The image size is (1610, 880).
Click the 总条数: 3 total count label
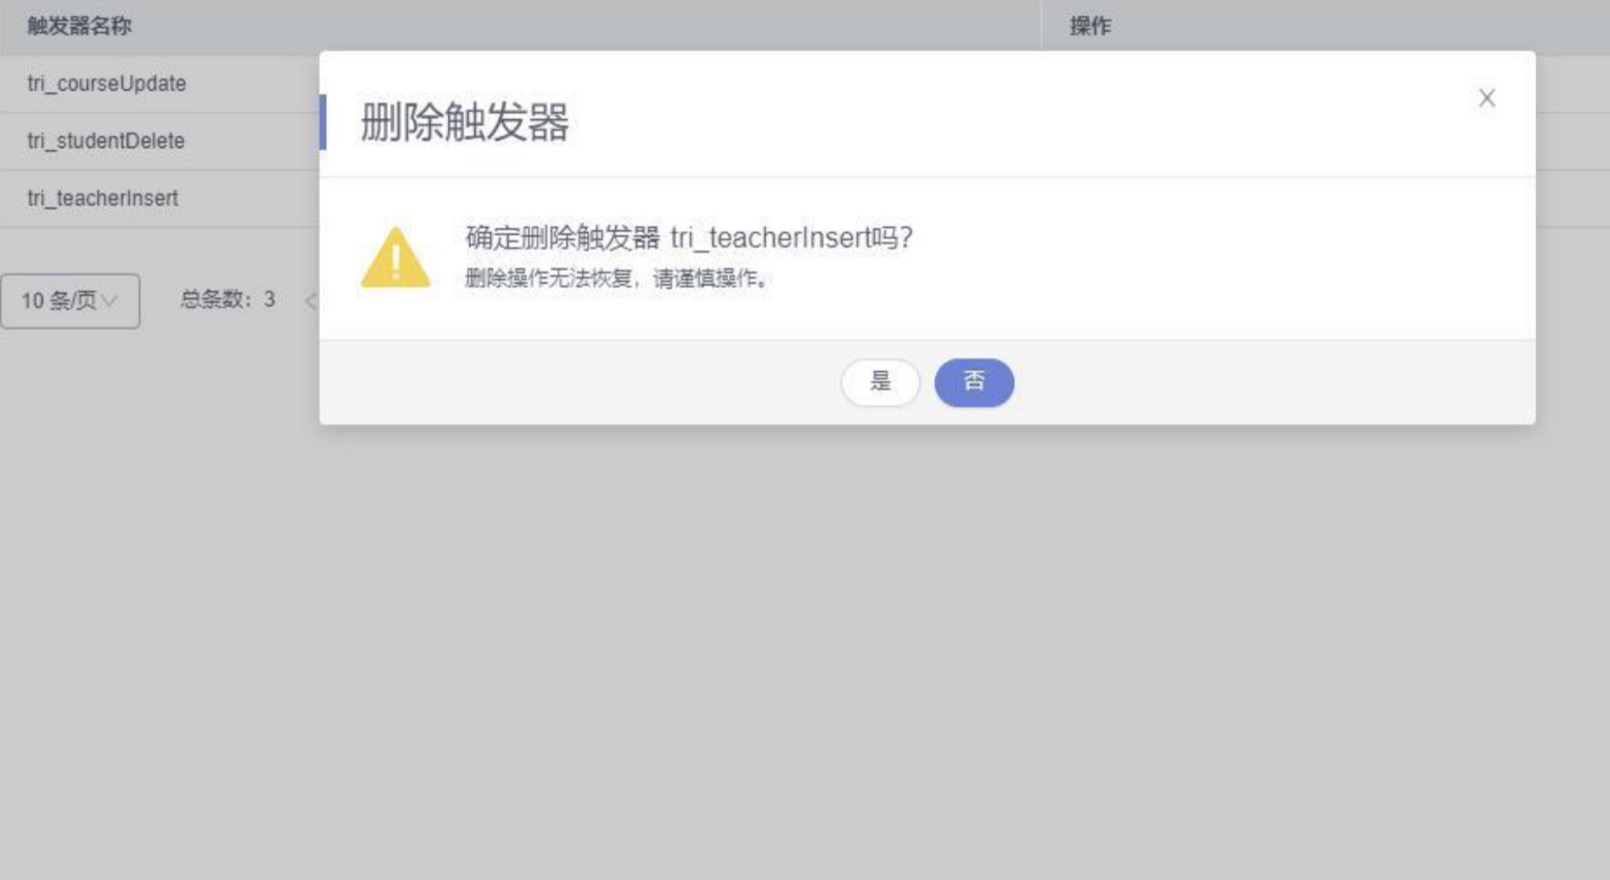pyautogui.click(x=228, y=299)
